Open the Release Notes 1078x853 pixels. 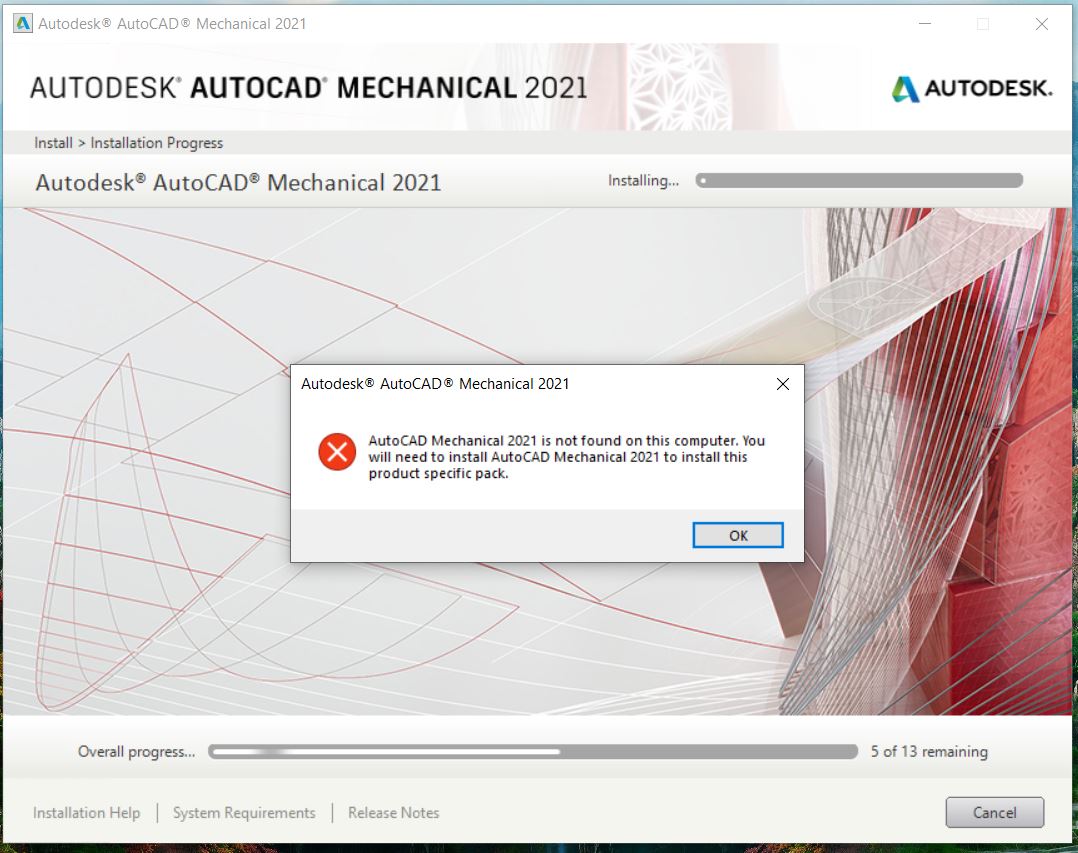[x=393, y=812]
